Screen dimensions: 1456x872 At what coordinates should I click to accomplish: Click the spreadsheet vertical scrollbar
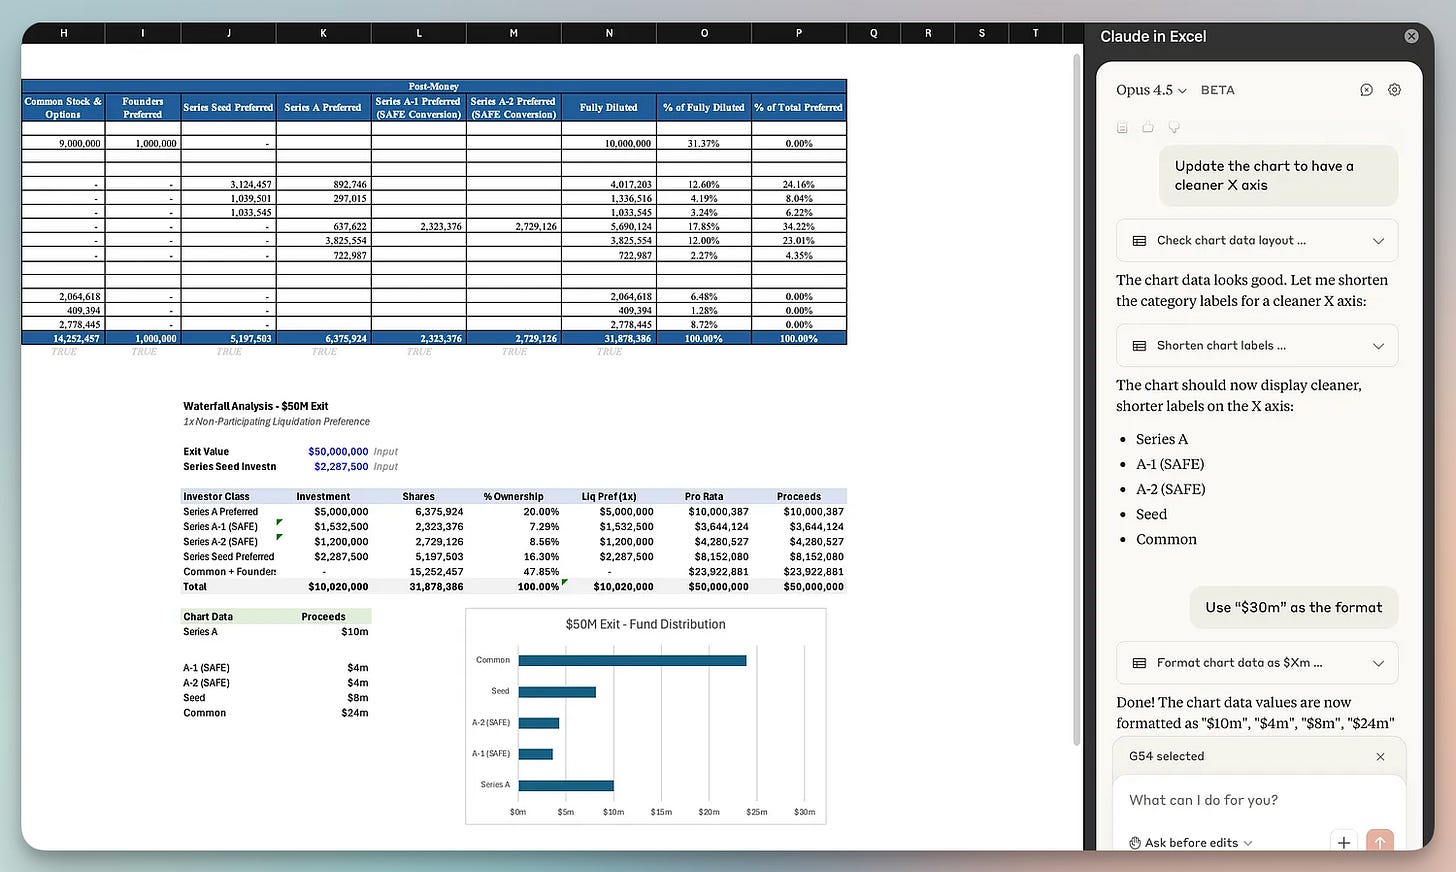click(1076, 400)
